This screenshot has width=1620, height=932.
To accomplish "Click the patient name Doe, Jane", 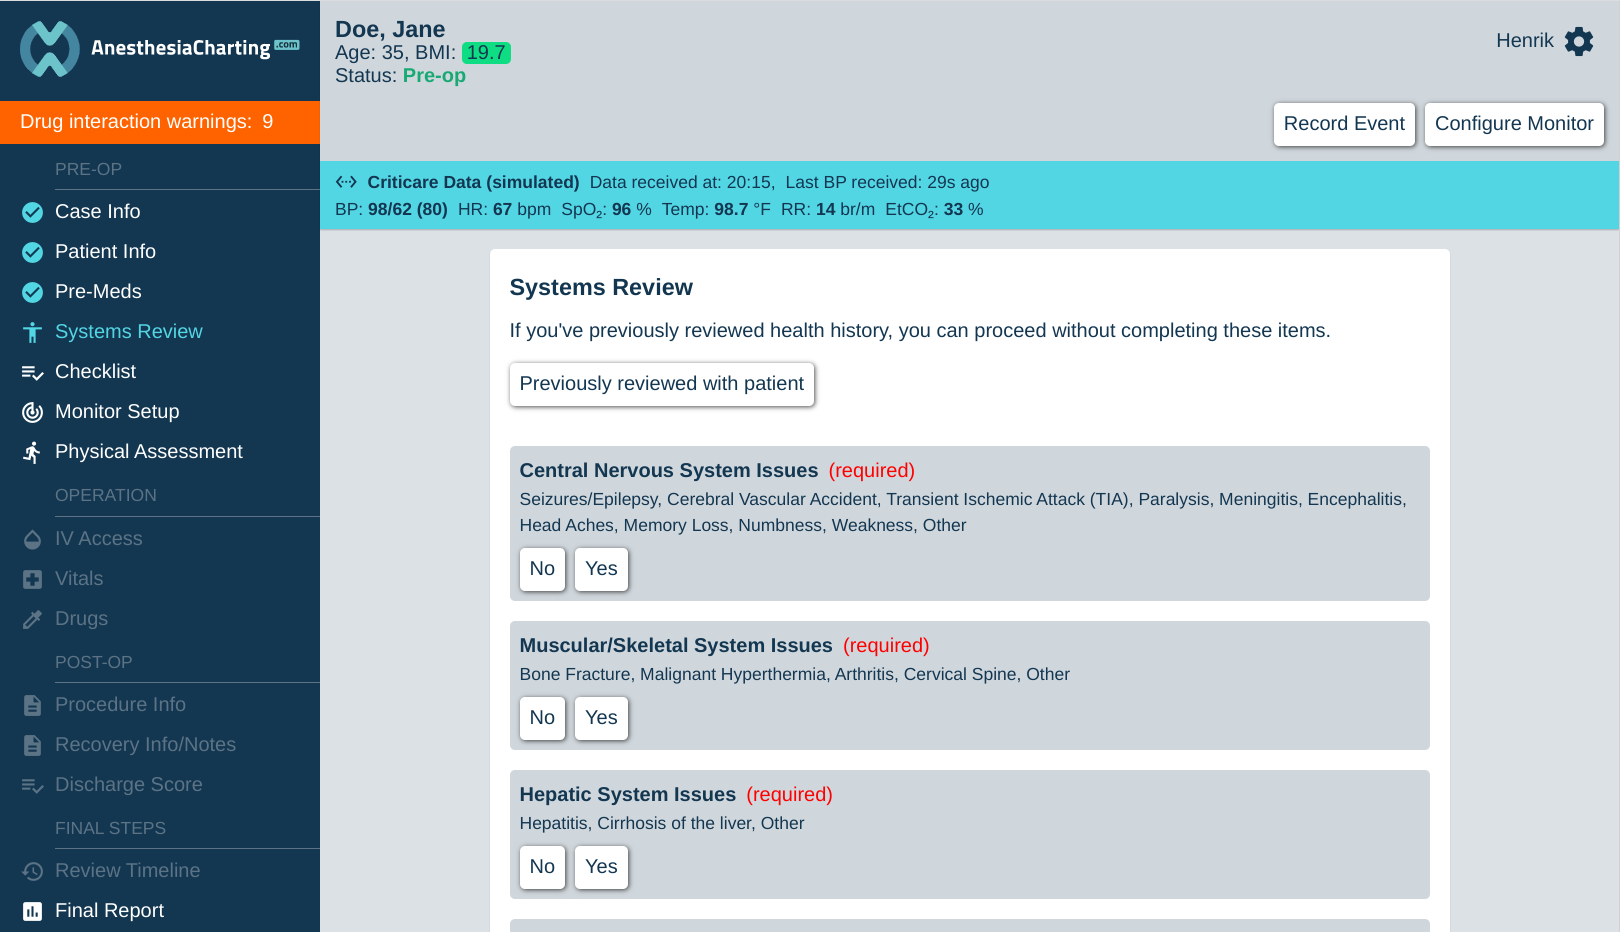I will pos(390,29).
